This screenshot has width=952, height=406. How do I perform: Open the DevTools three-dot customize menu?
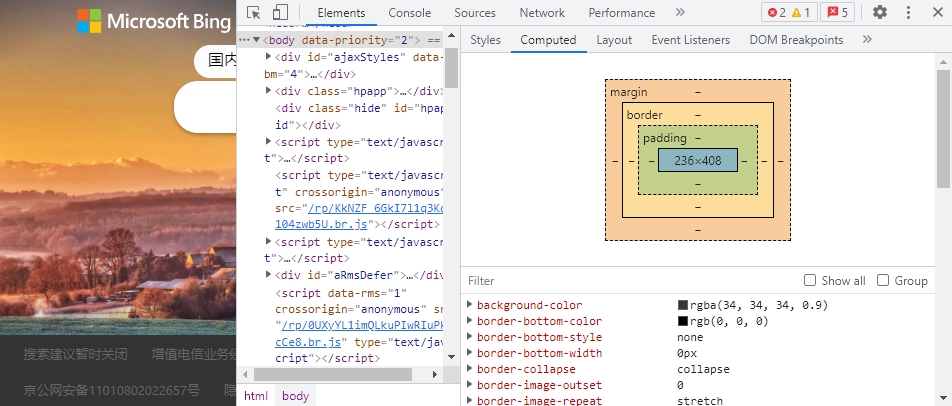click(908, 13)
